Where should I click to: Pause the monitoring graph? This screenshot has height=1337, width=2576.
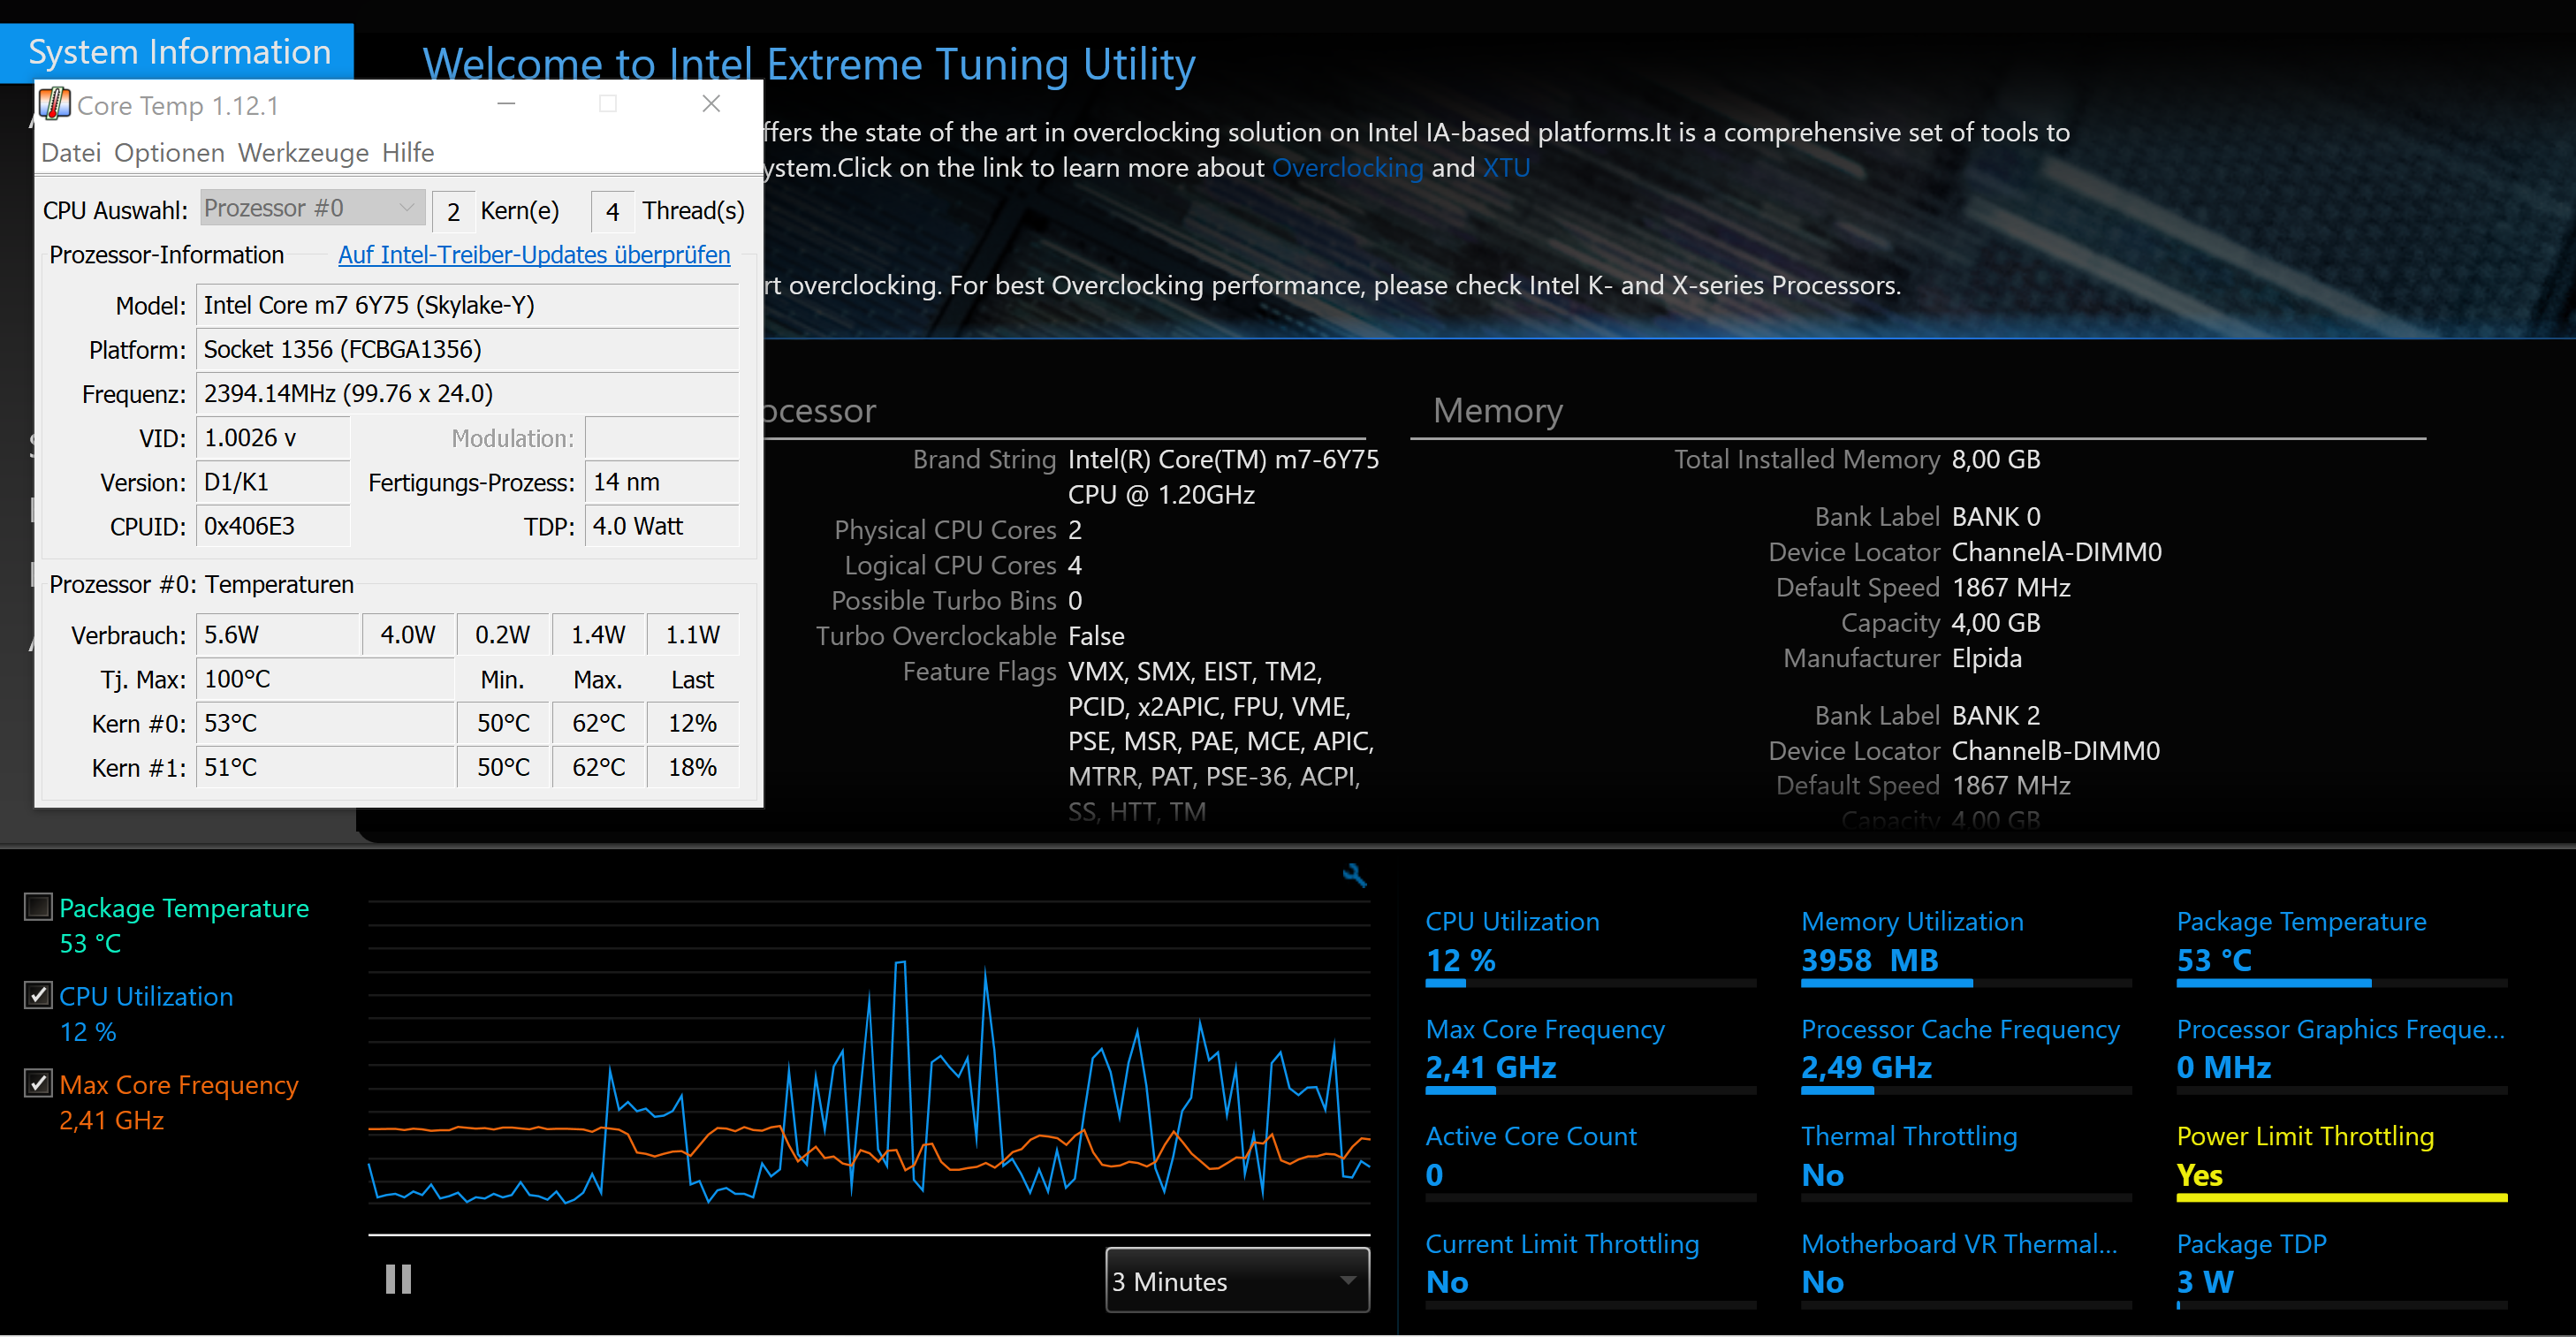click(x=398, y=1279)
